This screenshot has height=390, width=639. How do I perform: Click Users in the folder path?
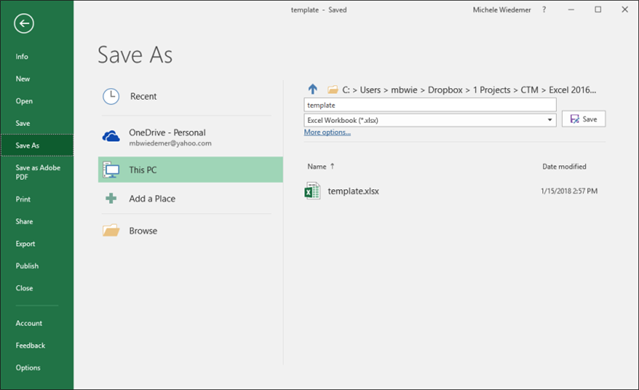point(370,90)
